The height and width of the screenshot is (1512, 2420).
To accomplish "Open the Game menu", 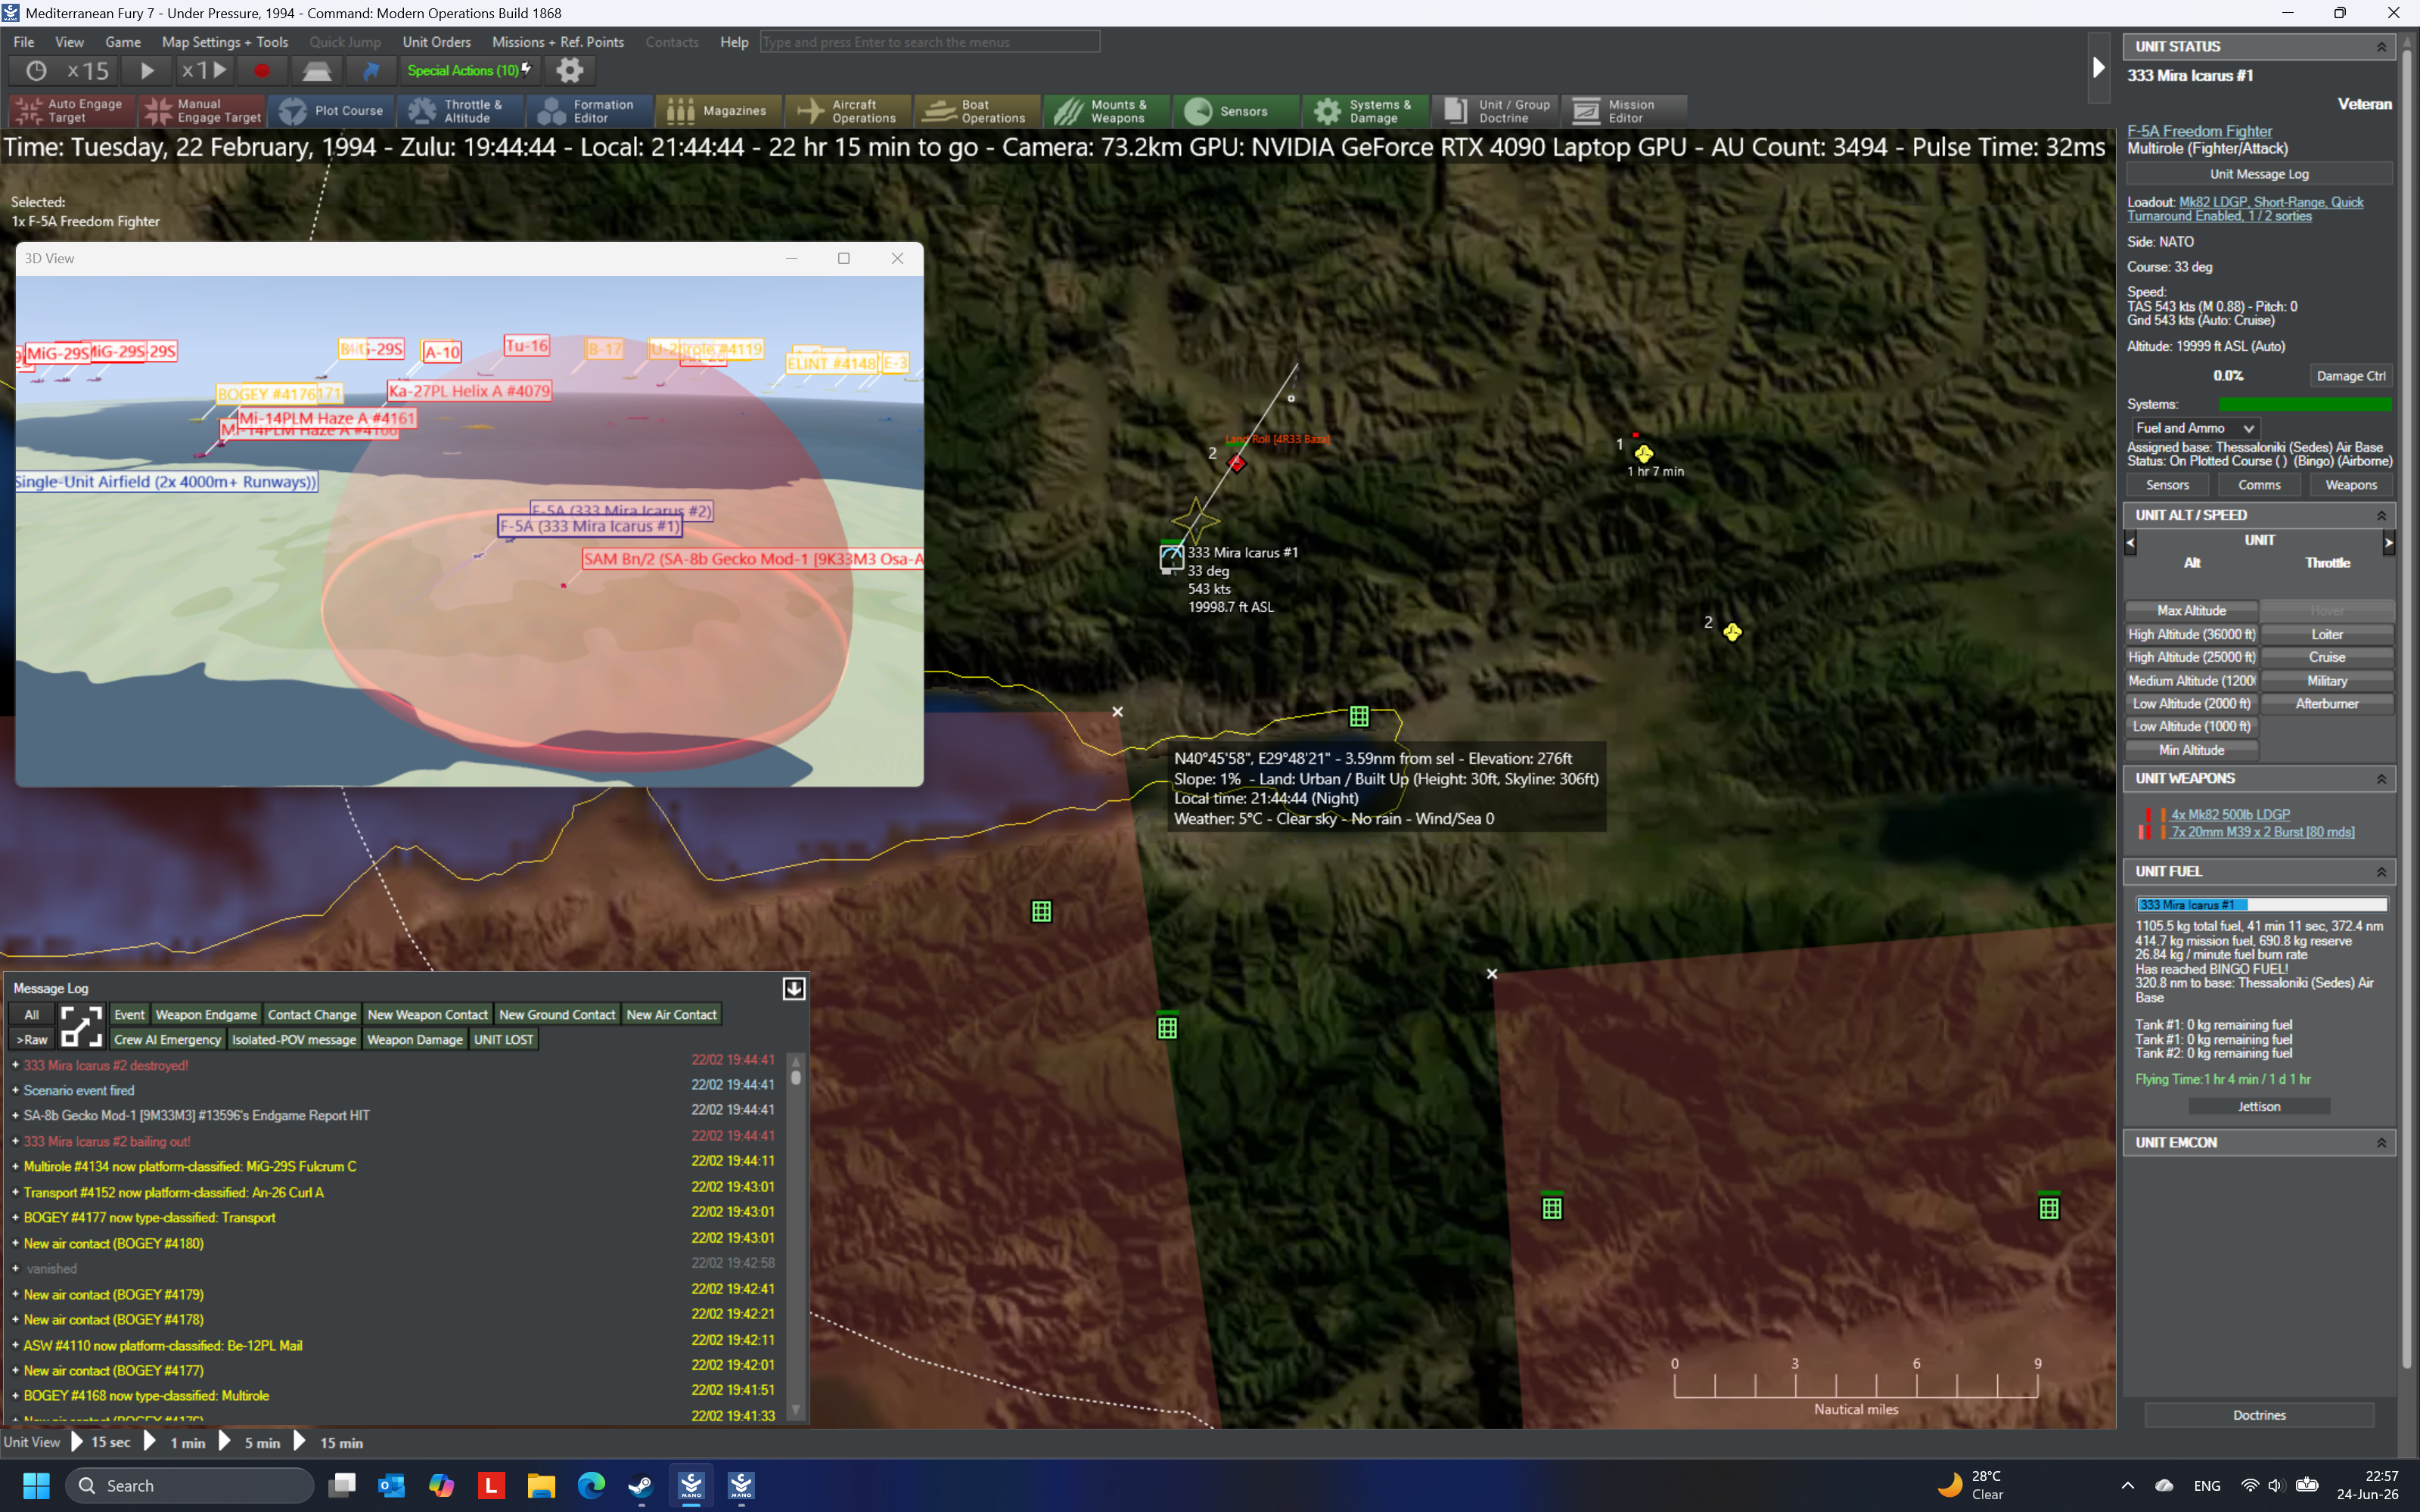I will 123,42.
